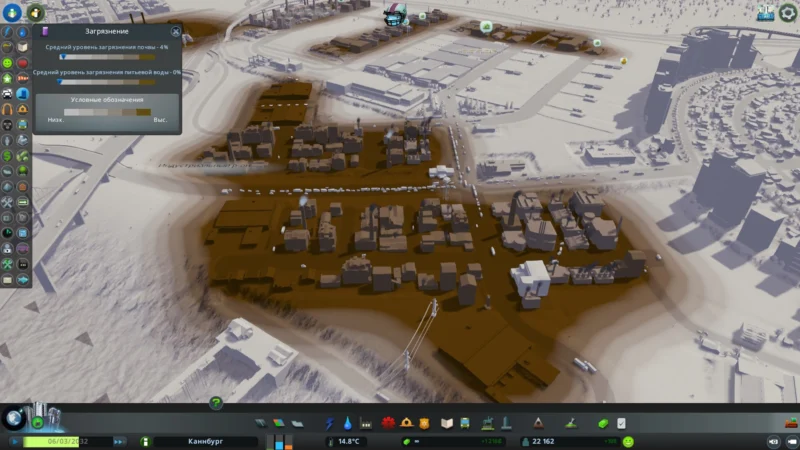The image size is (800, 450).
Task: Toggle the free camera button in the bottom-right
Action: coord(792,442)
